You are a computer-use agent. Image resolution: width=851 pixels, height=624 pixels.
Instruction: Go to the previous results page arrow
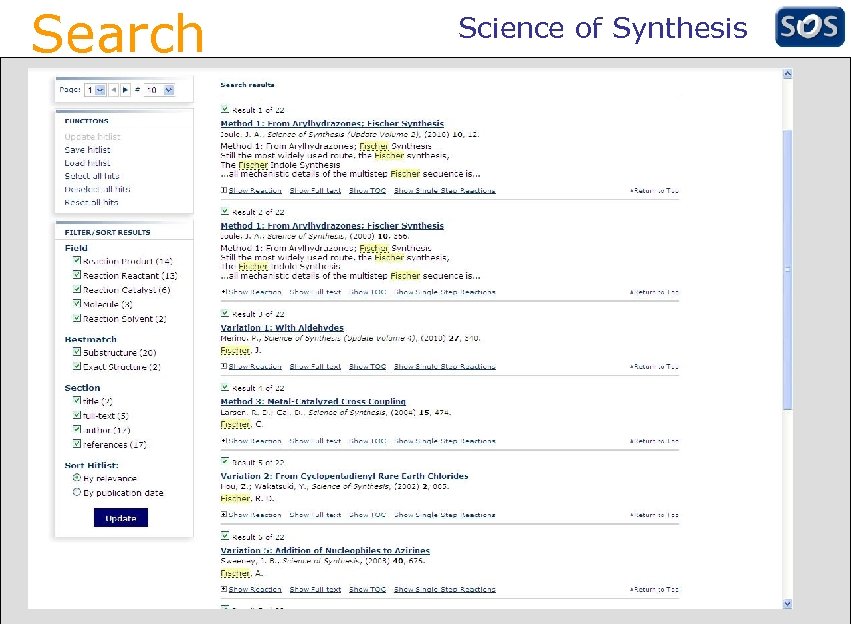click(x=113, y=90)
